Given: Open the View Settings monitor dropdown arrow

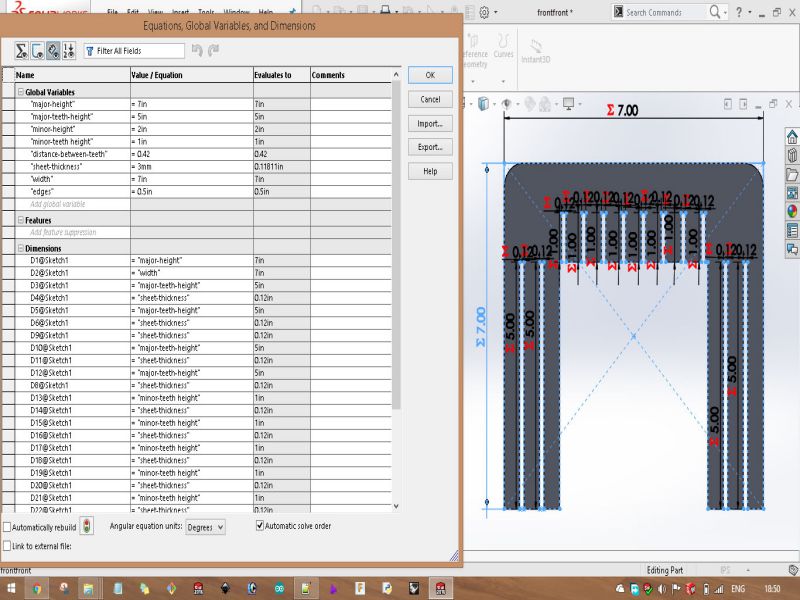Looking at the screenshot, I should tap(580, 105).
